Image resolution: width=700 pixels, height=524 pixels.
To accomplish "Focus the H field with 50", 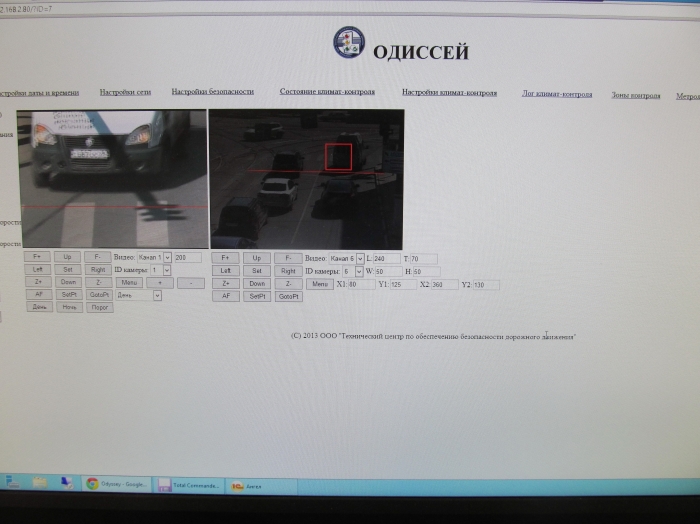I will (x=426, y=271).
